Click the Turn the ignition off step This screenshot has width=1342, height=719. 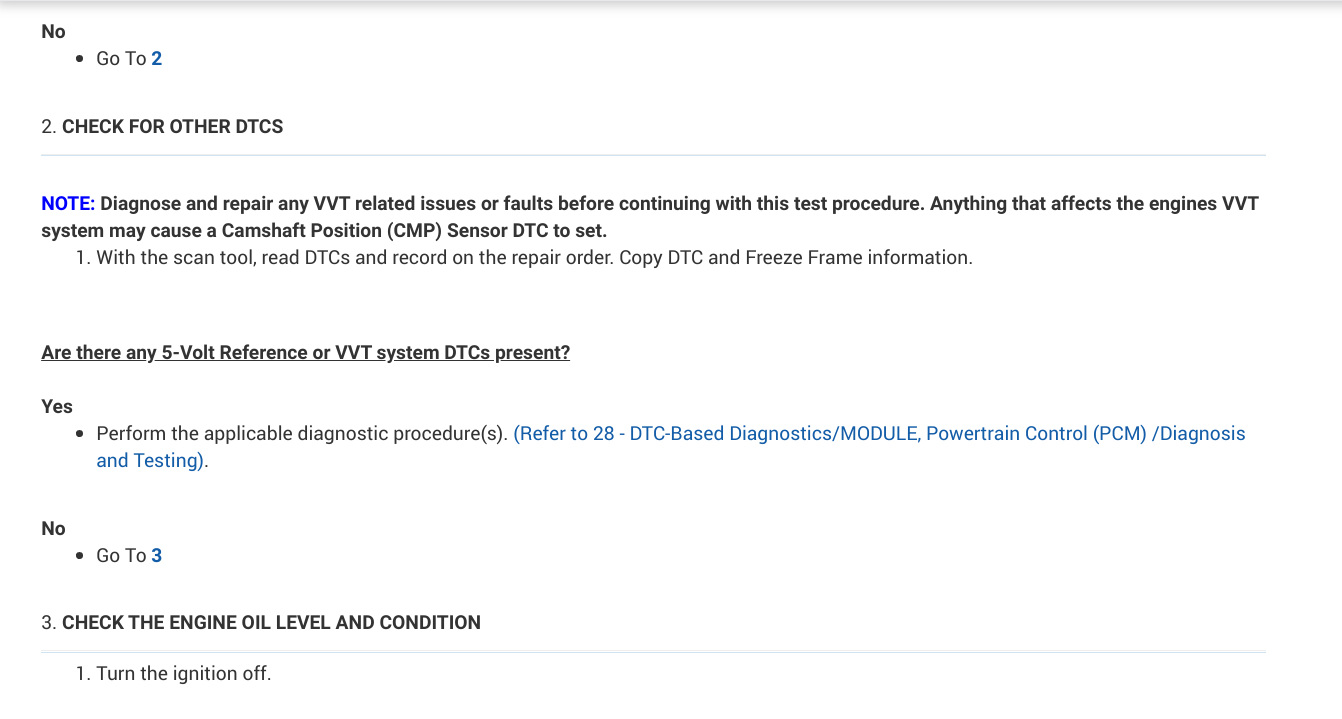183,674
